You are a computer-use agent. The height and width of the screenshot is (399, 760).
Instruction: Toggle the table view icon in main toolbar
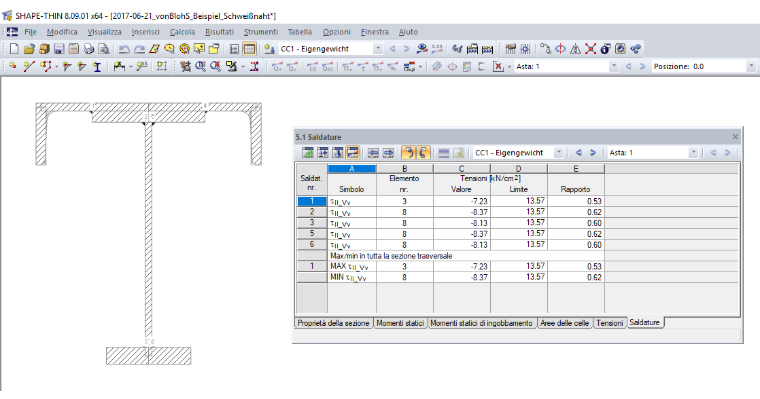click(x=249, y=48)
